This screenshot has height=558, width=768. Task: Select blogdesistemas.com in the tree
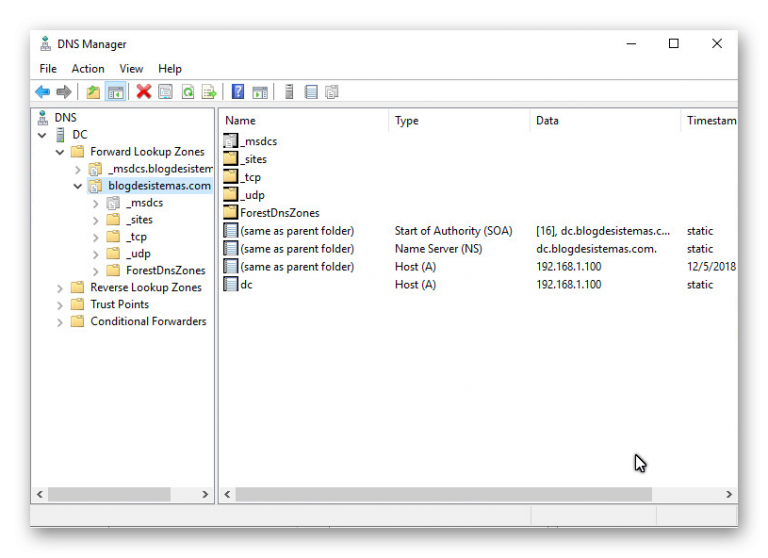159,186
